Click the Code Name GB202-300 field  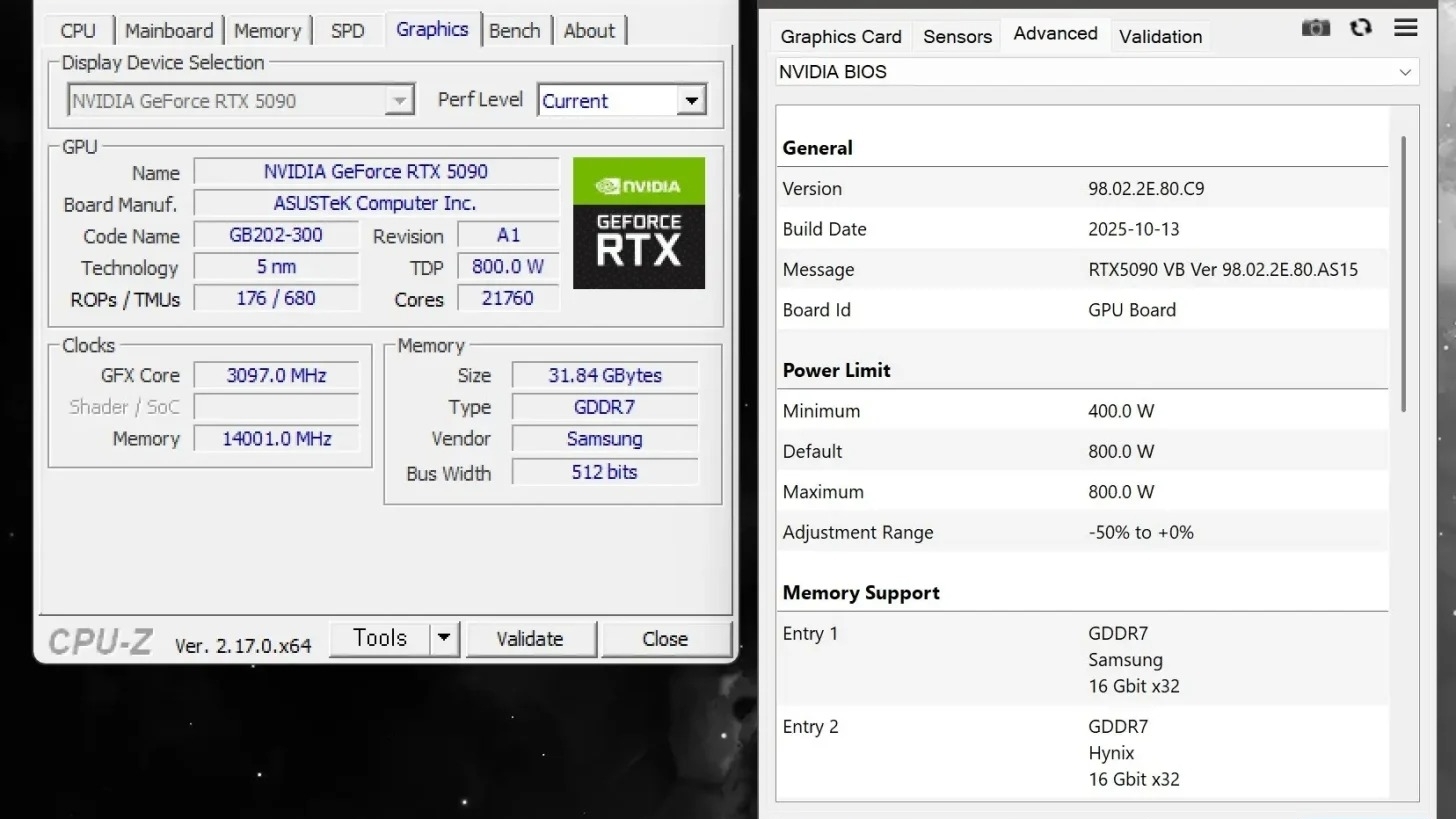(x=276, y=235)
